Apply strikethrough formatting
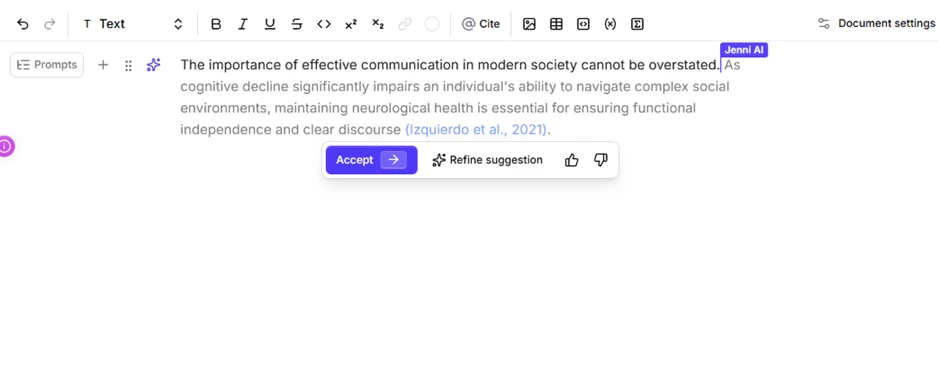The image size is (938, 373). coord(297,24)
